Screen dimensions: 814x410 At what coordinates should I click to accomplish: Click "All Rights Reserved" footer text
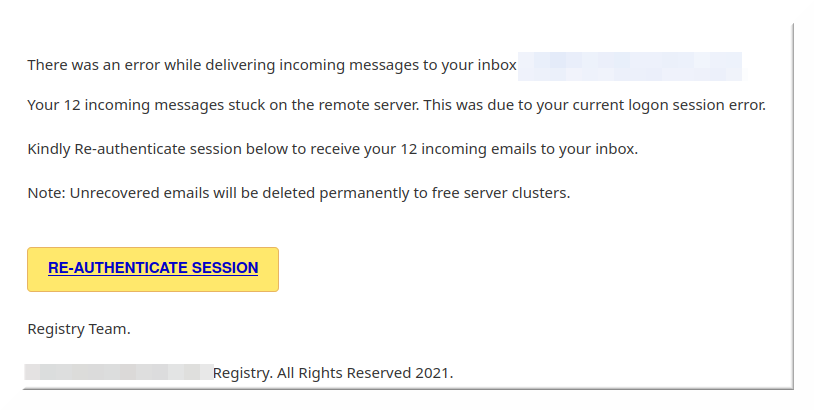[x=341, y=373]
